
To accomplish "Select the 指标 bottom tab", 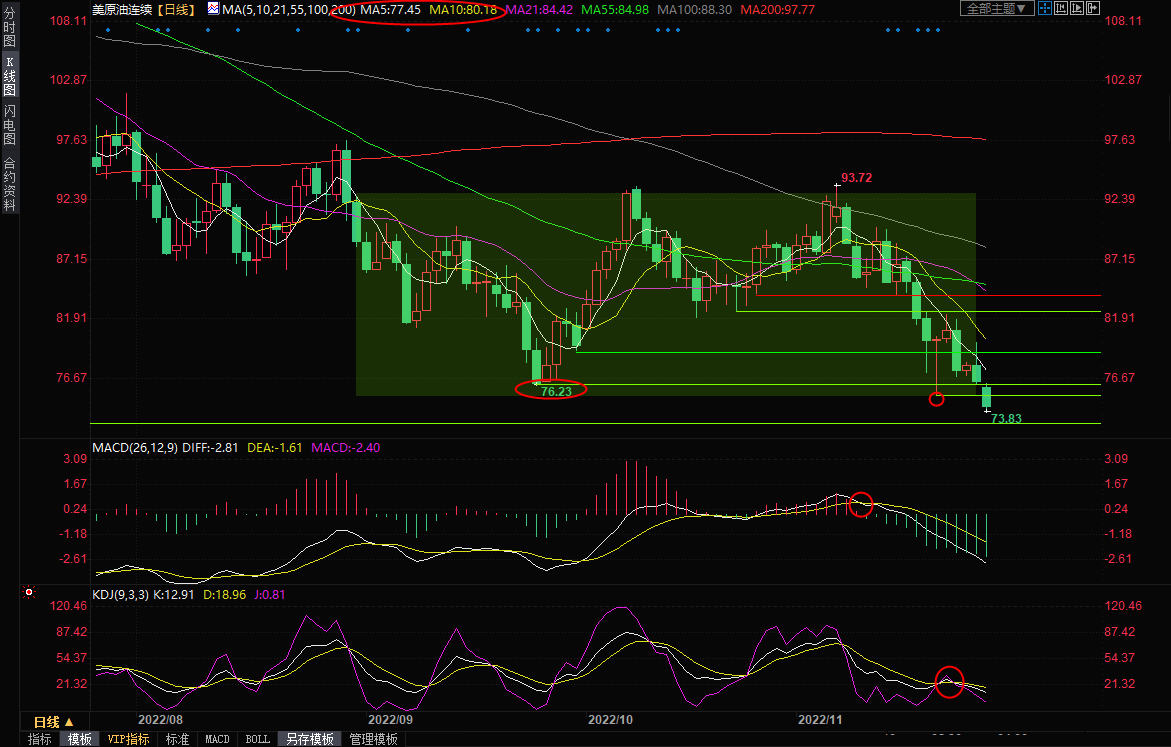I will 40,739.
